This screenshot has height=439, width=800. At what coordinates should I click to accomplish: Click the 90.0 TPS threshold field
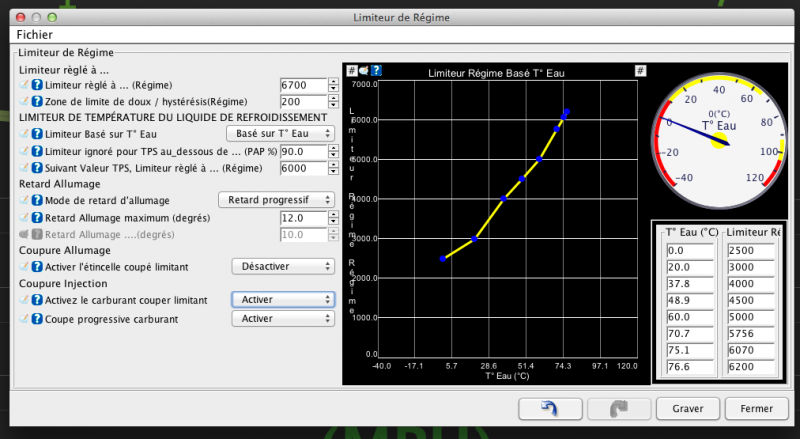304,152
